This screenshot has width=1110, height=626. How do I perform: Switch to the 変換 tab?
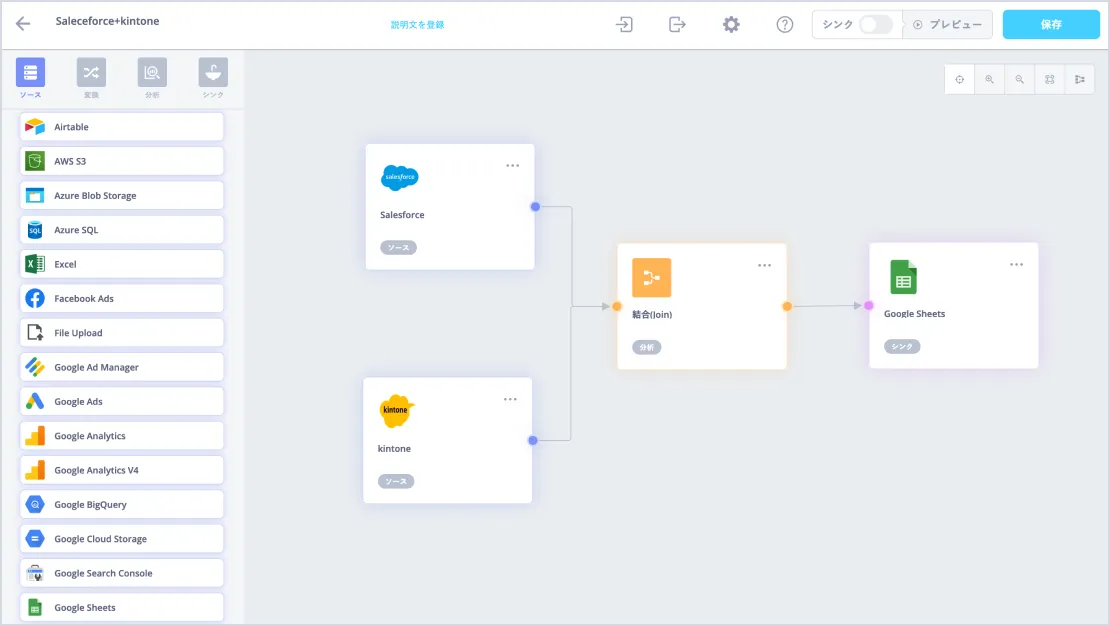point(91,78)
